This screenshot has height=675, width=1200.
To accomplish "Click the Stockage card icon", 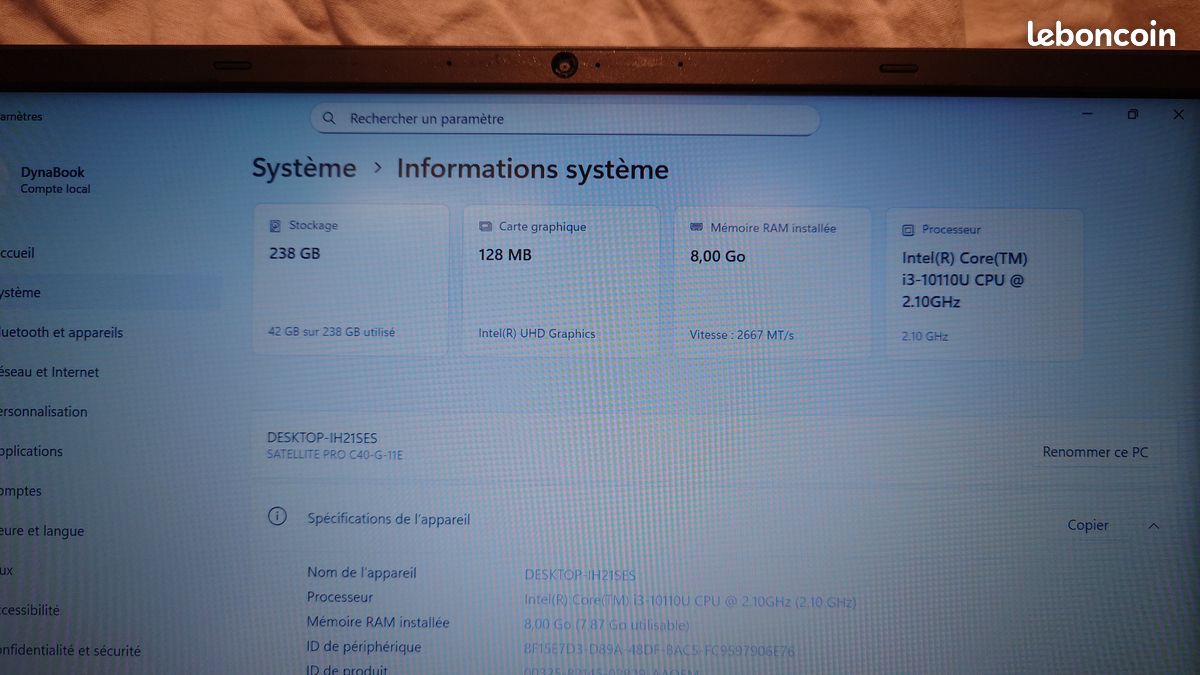I will (275, 226).
